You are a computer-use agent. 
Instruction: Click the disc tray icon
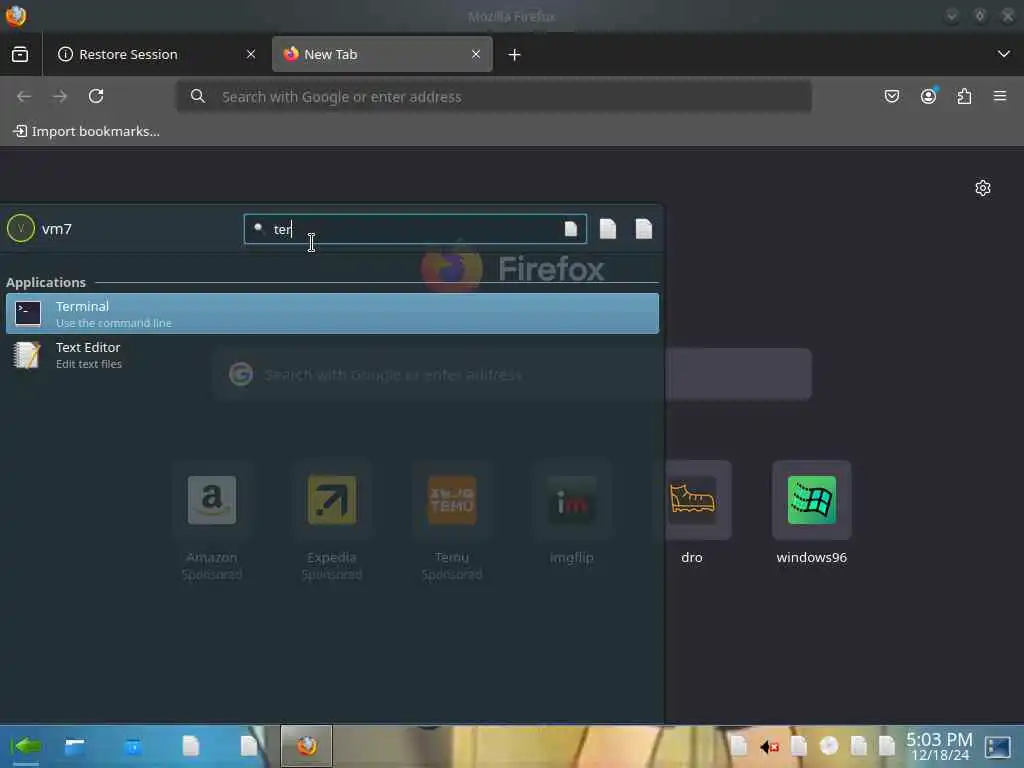tap(829, 745)
